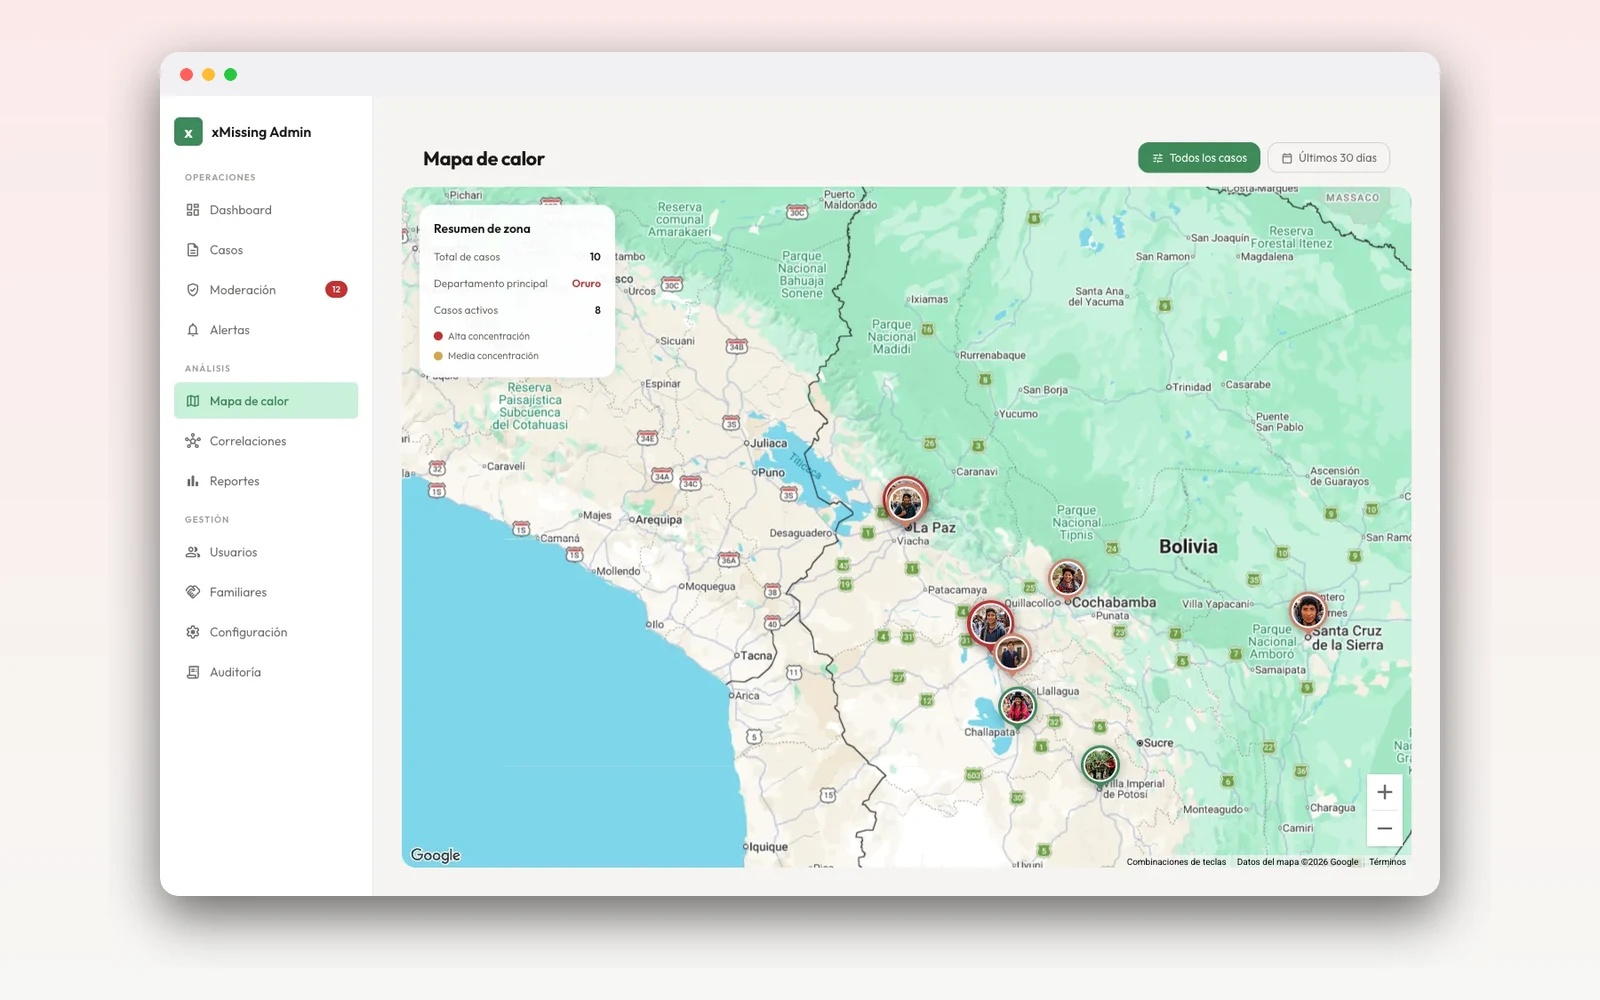Open Alertas bell icon
Image resolution: width=1600 pixels, height=1000 pixels.
click(193, 330)
